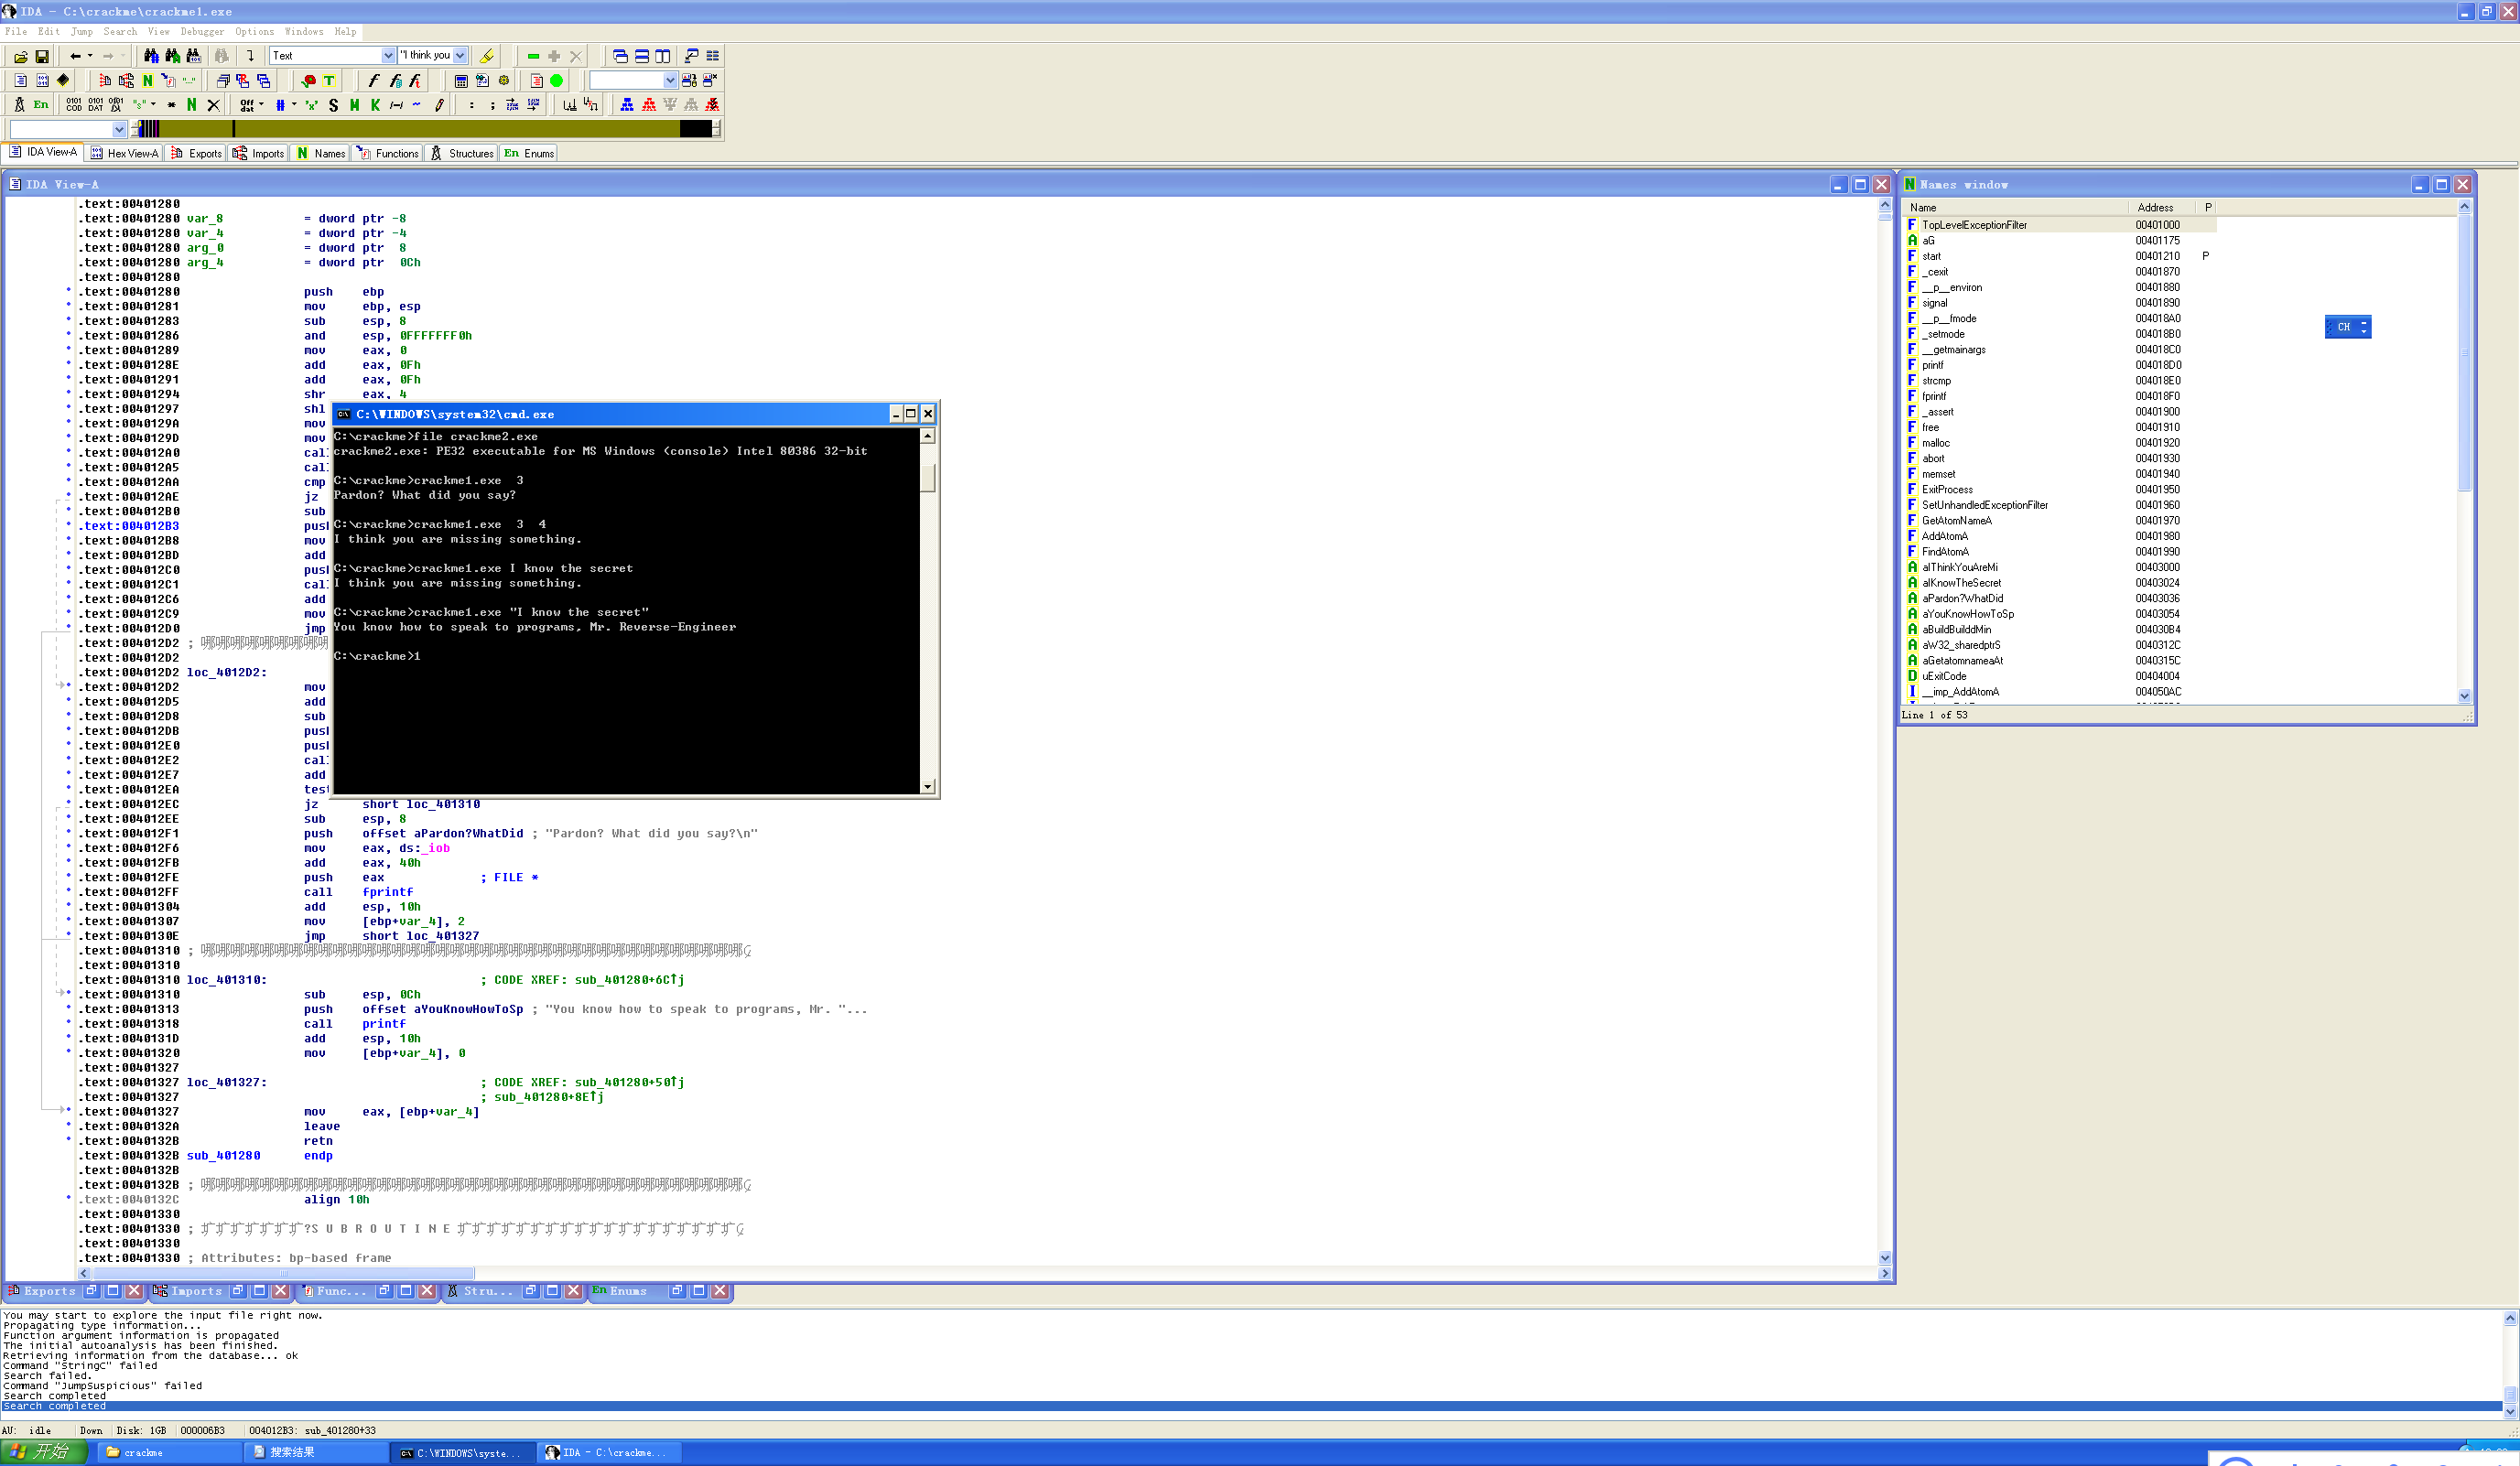Click the blue function graph icon
2520x1466 pixels.
[x=627, y=105]
